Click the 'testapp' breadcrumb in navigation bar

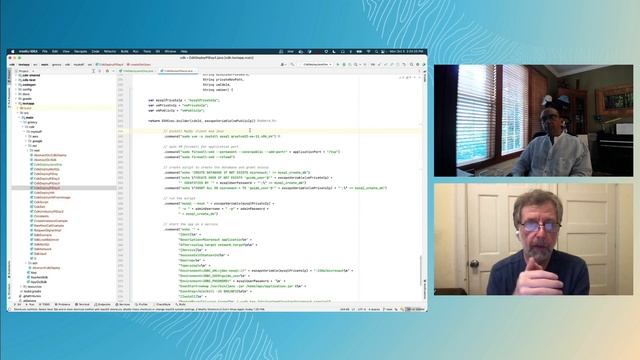[24, 64]
